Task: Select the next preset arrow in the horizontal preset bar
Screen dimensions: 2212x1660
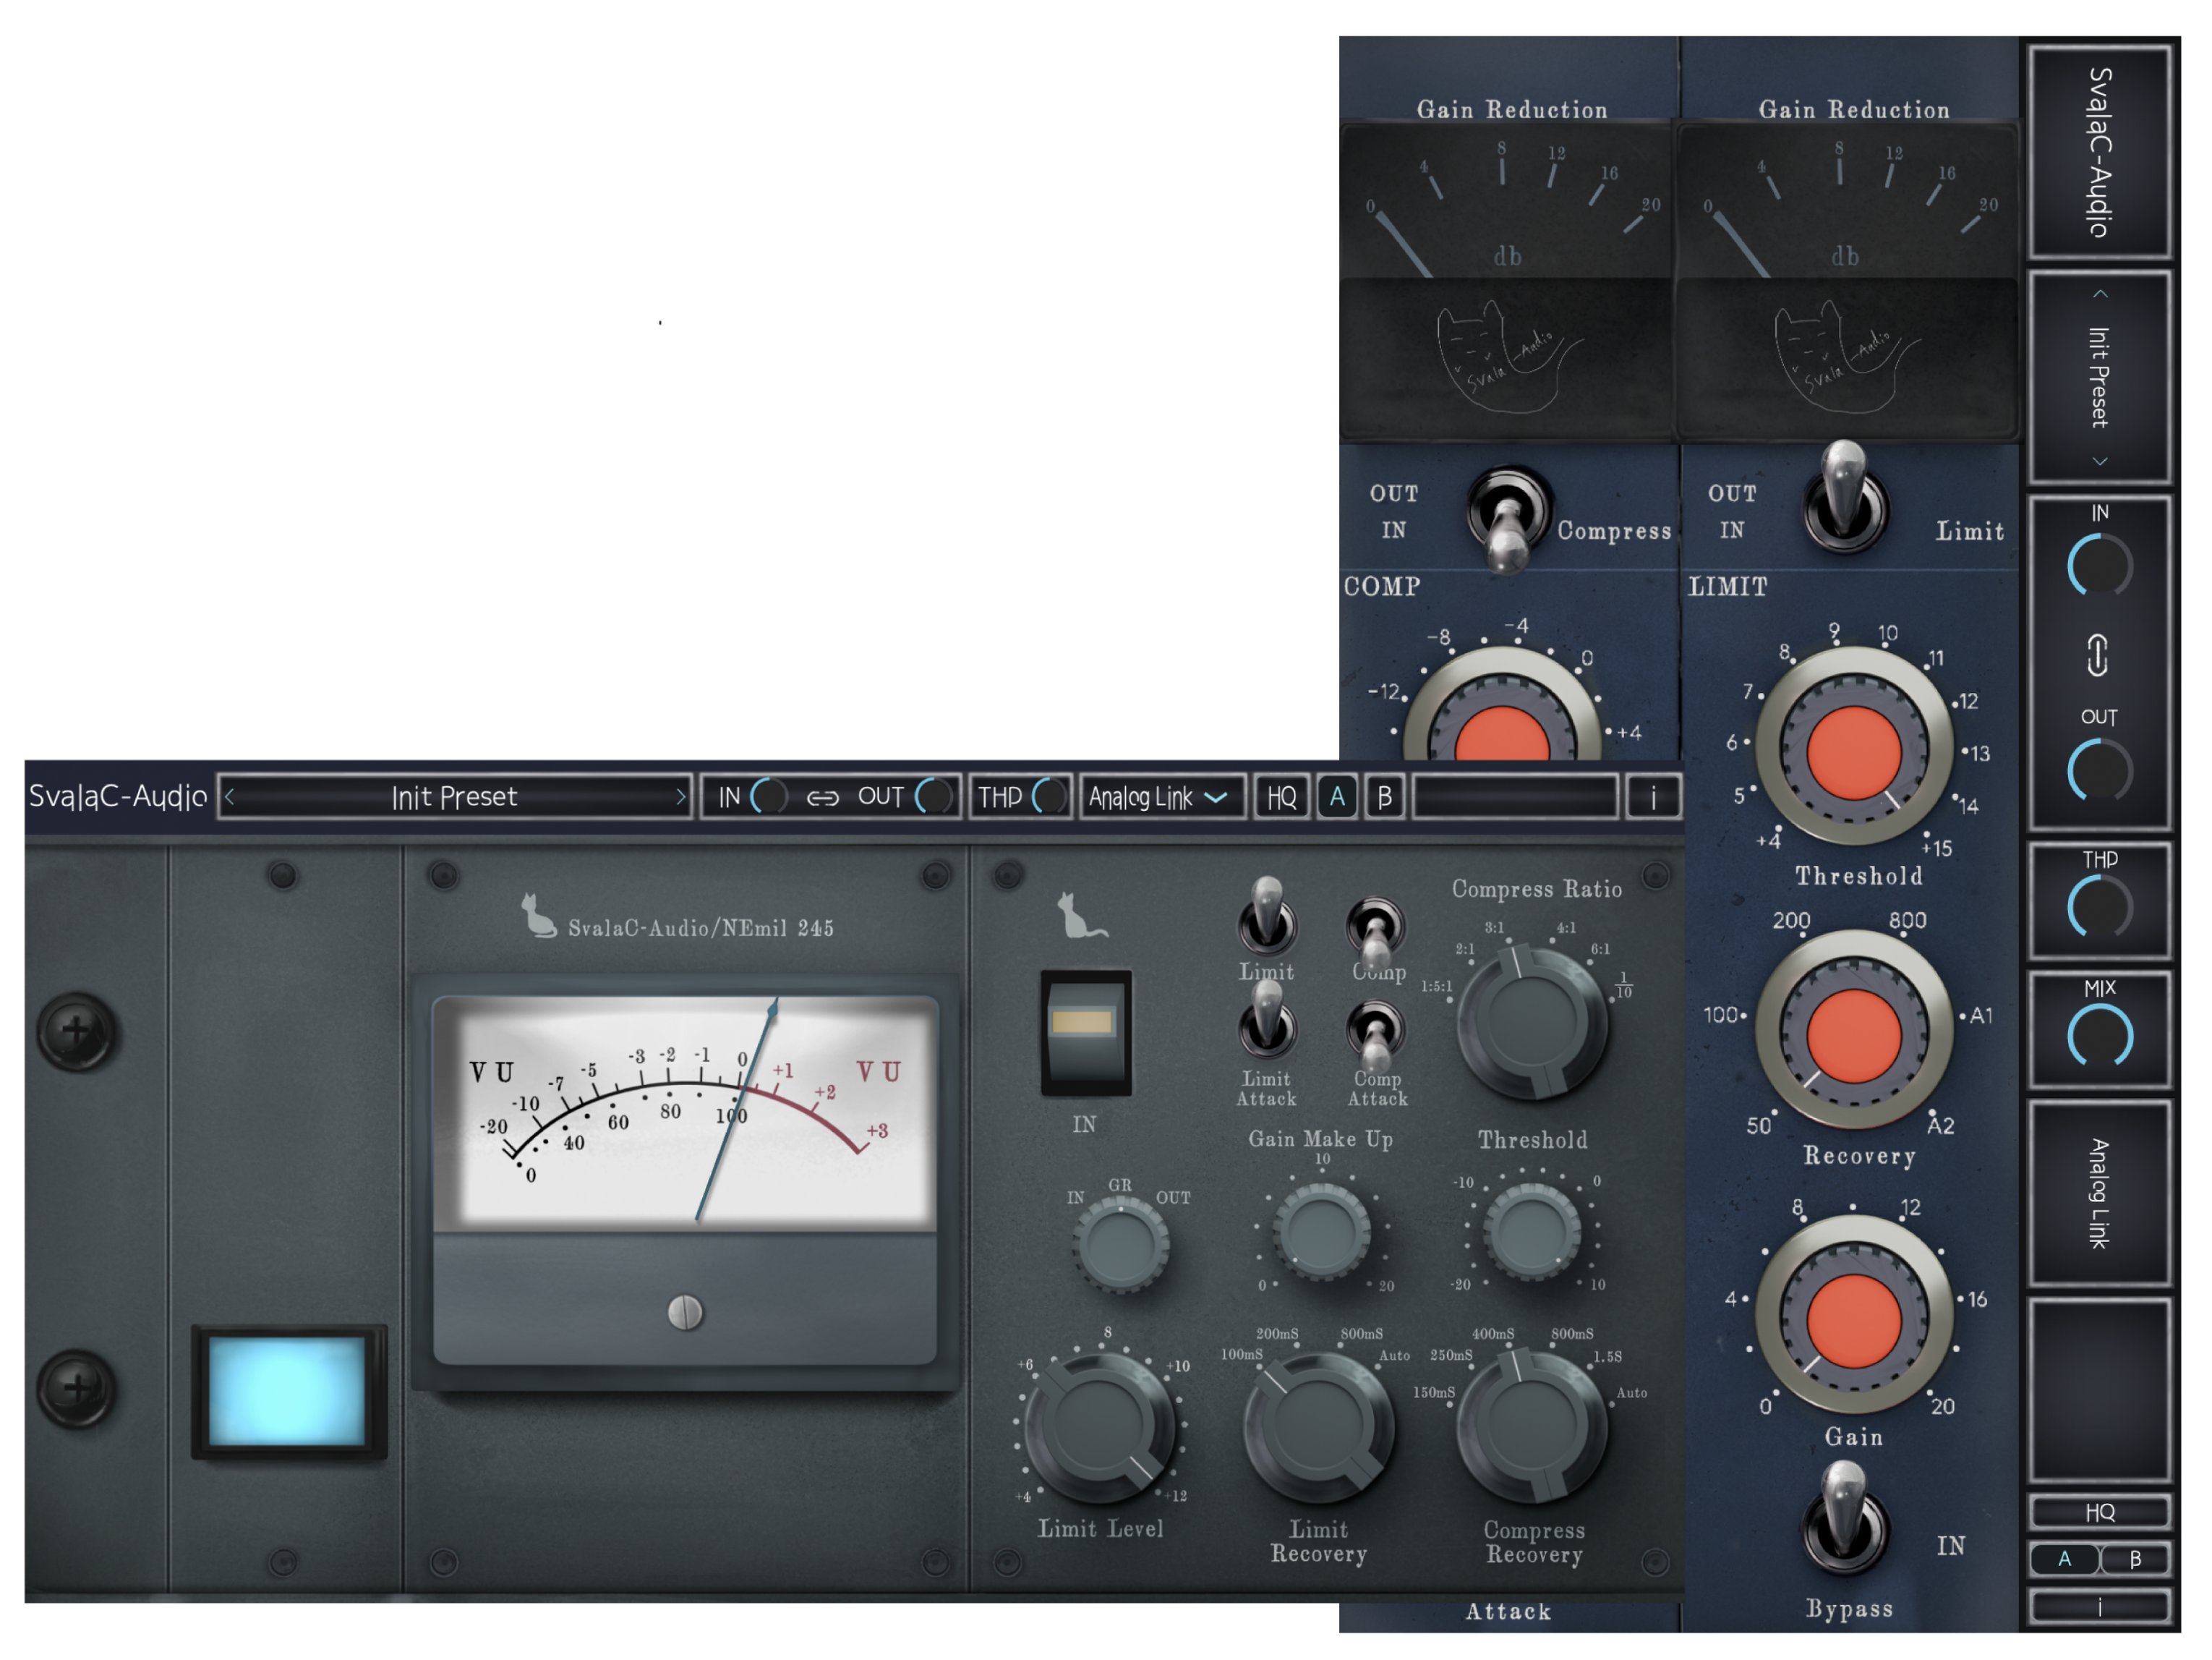Action: 680,797
